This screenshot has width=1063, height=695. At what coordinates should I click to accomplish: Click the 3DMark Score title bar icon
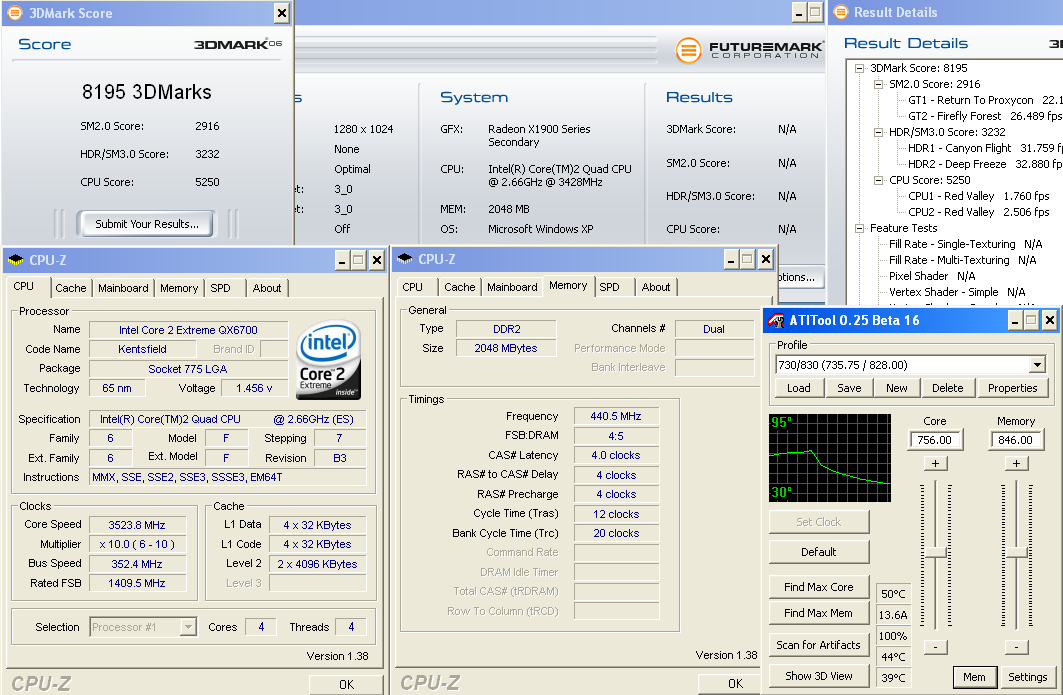point(14,13)
